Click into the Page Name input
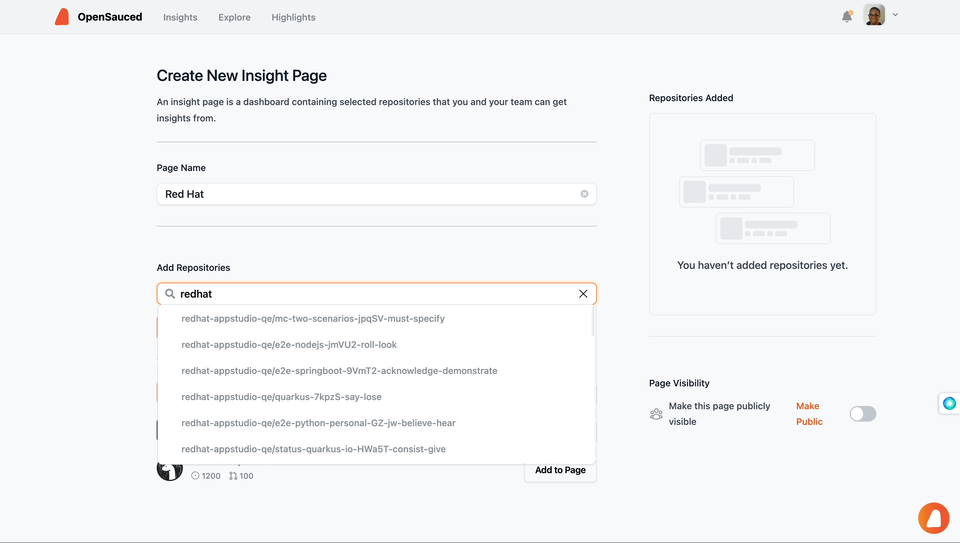 point(365,194)
